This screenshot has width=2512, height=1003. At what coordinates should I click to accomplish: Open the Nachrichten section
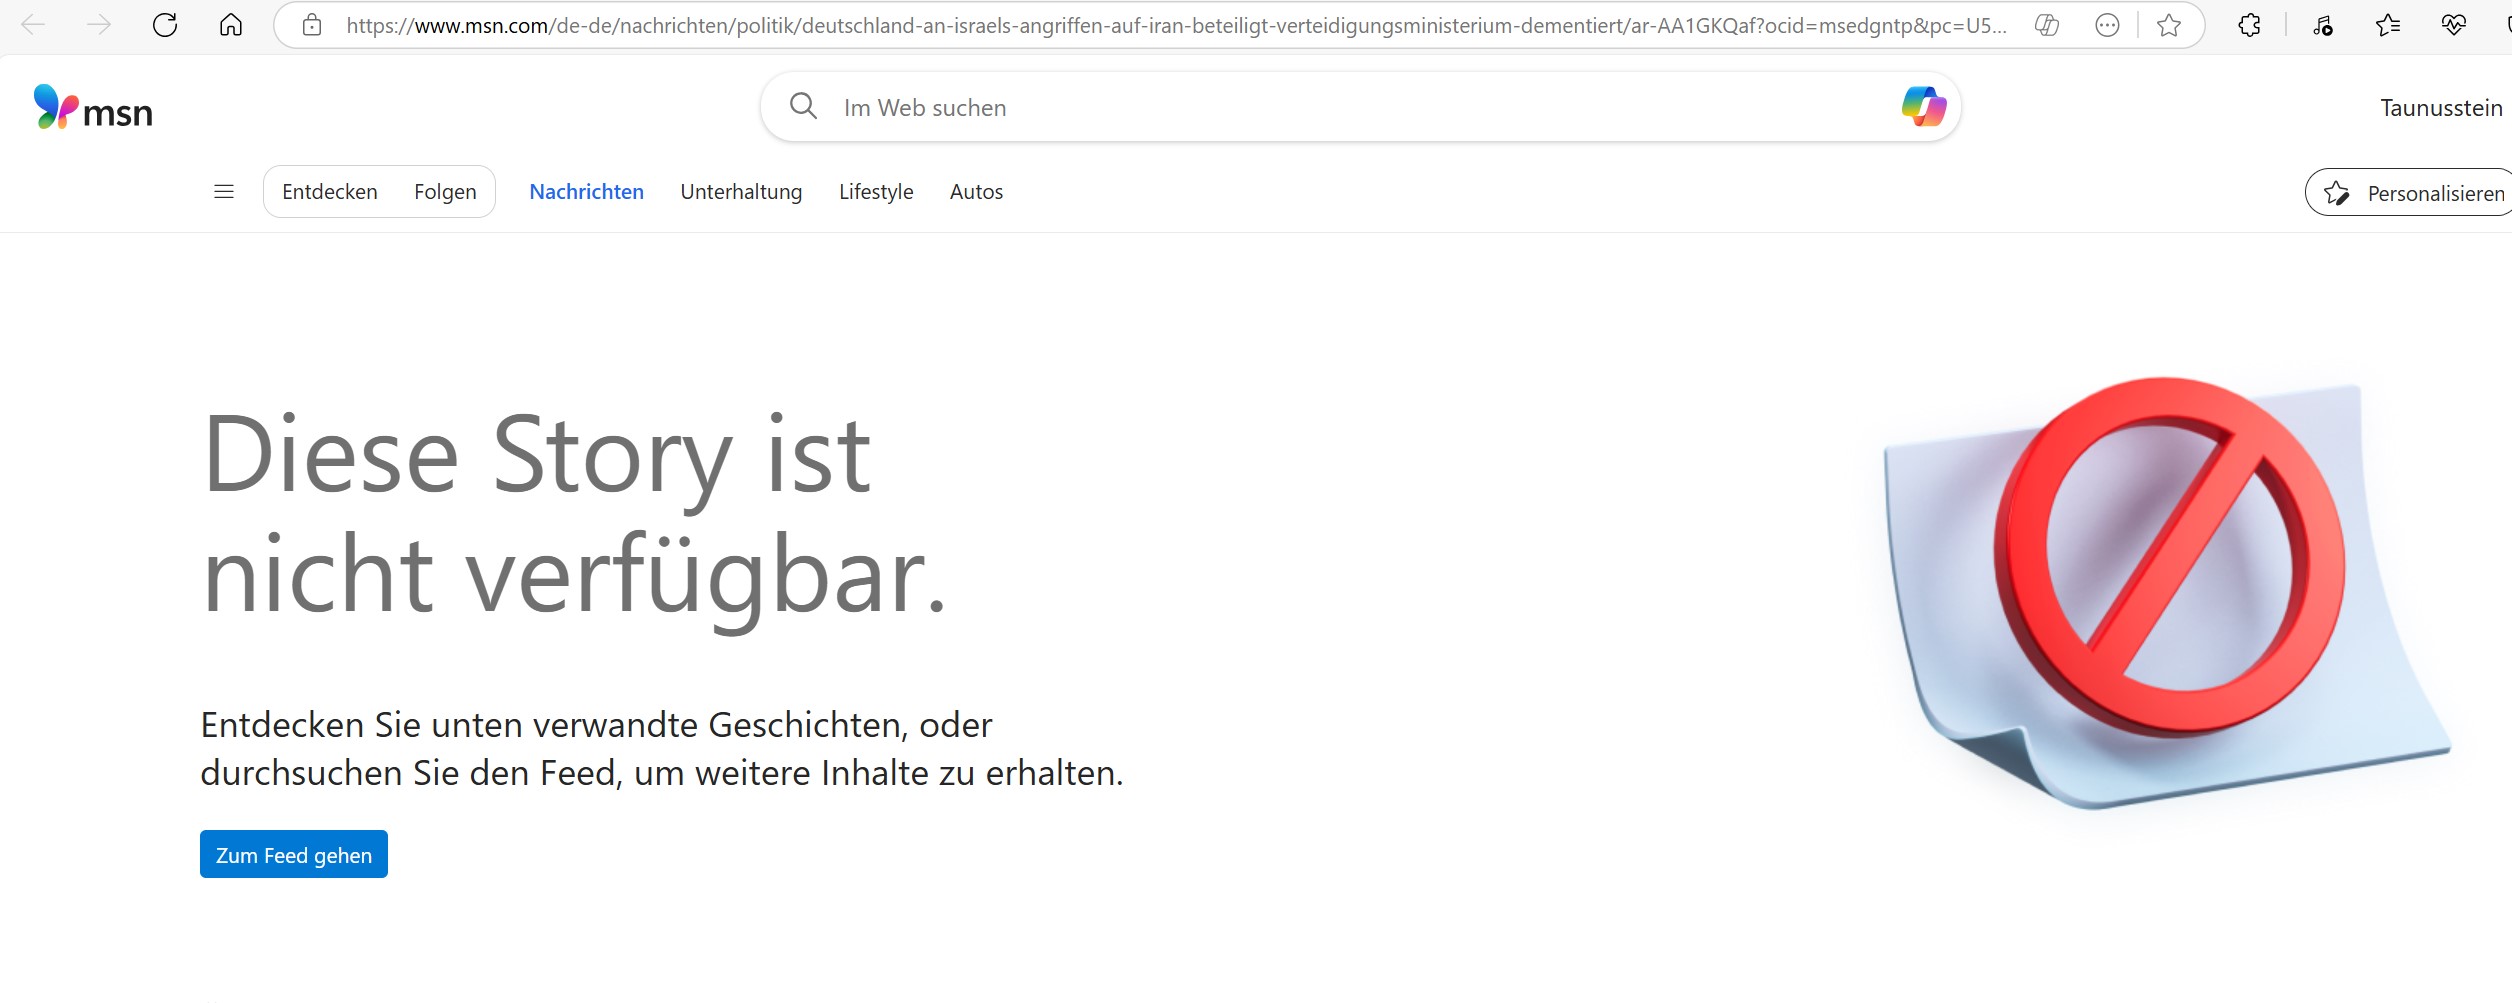(x=587, y=191)
